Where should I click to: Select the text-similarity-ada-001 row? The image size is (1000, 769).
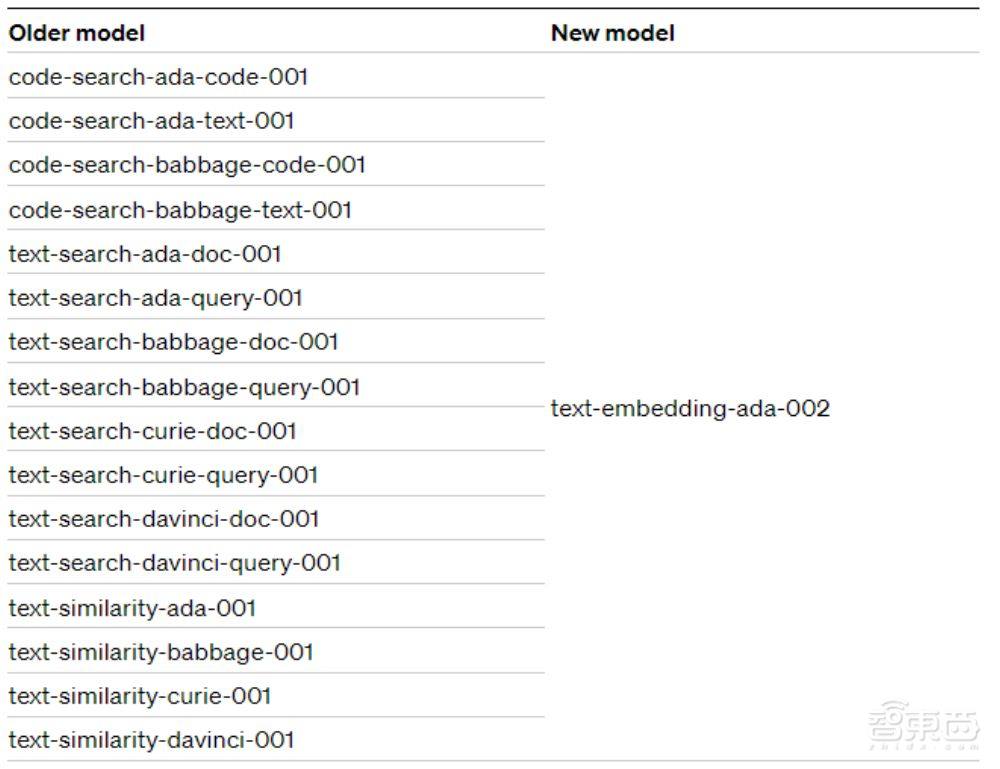pos(132,608)
